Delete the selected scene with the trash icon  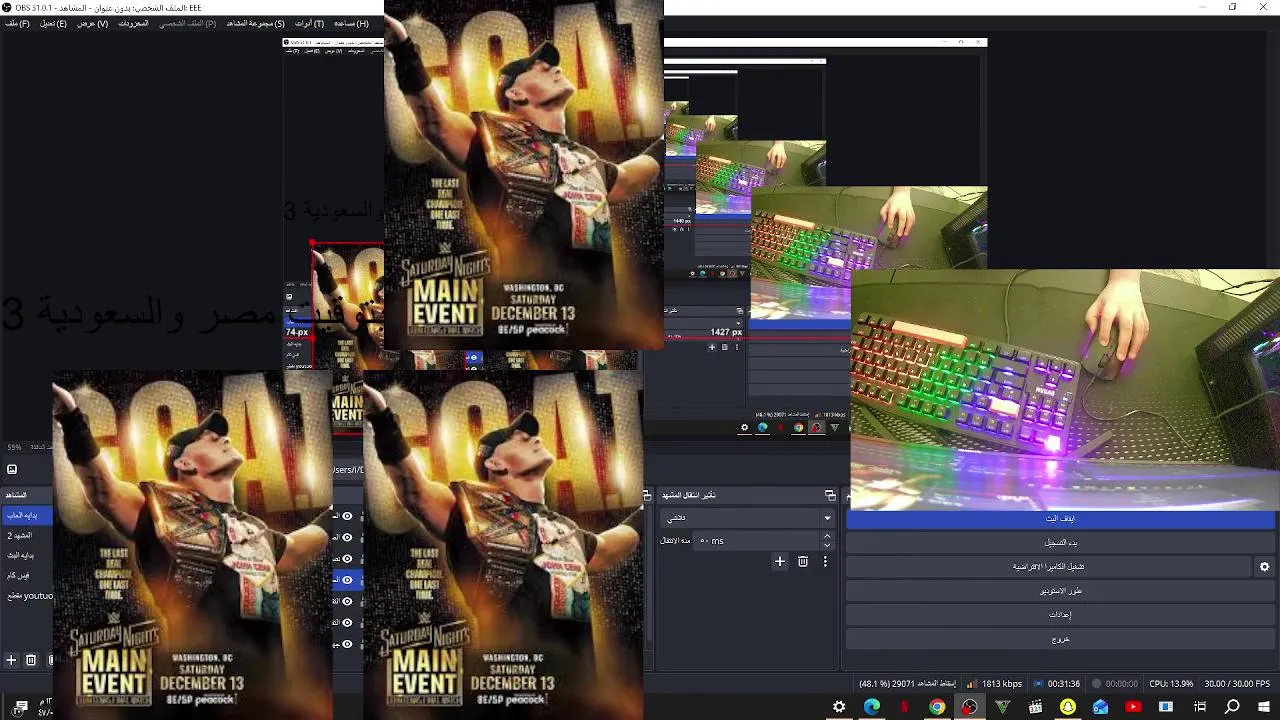point(31,660)
